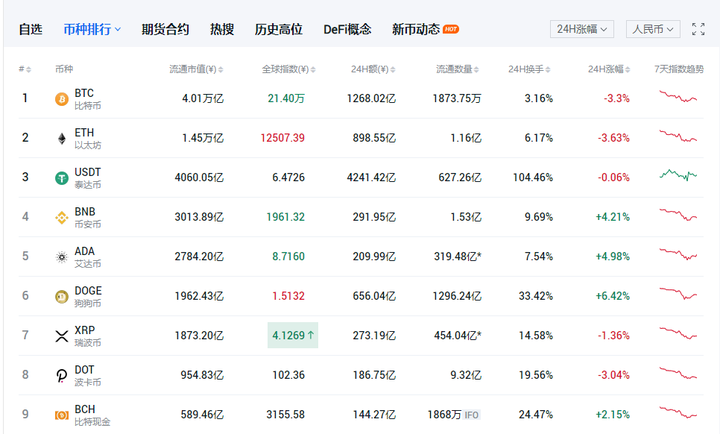Open the XRP 瑞波币 coin link

click(x=88, y=336)
